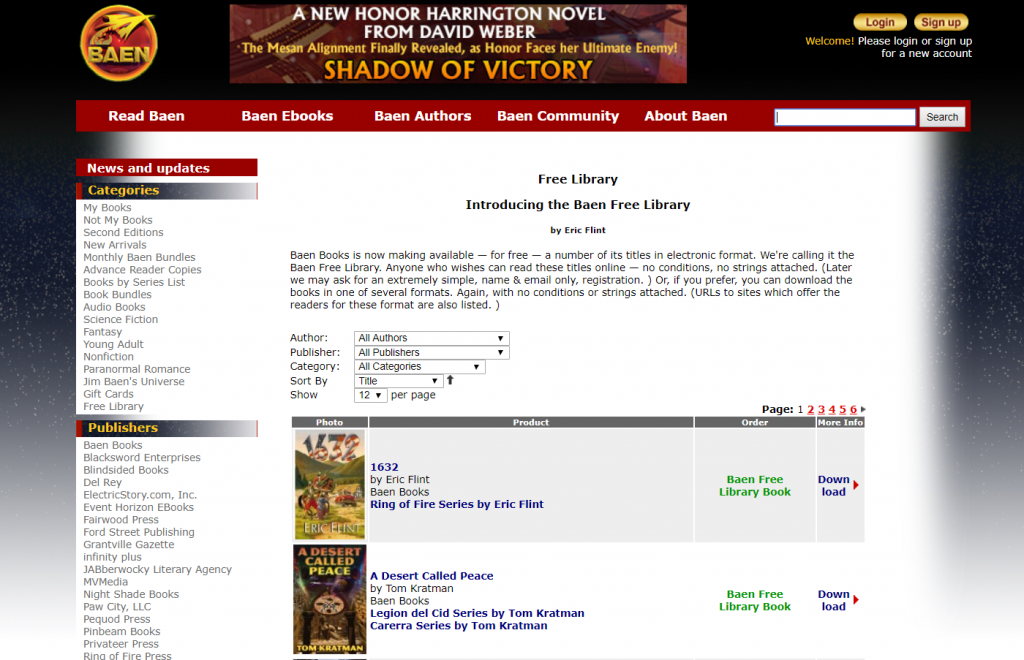1024x660 pixels.
Task: Go to page 4 of results
Action: pyautogui.click(x=831, y=409)
